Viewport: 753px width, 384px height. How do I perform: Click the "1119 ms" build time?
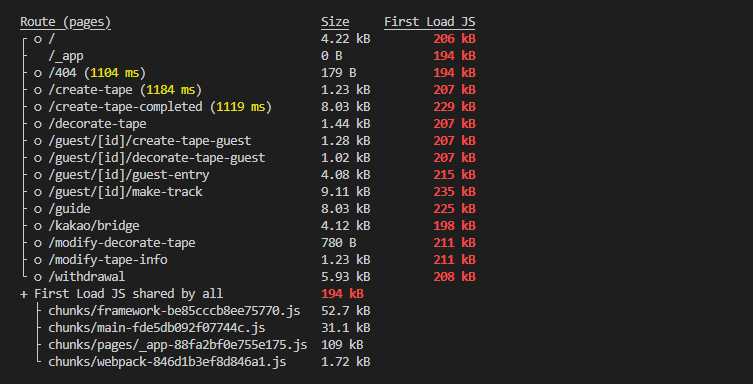click(241, 107)
